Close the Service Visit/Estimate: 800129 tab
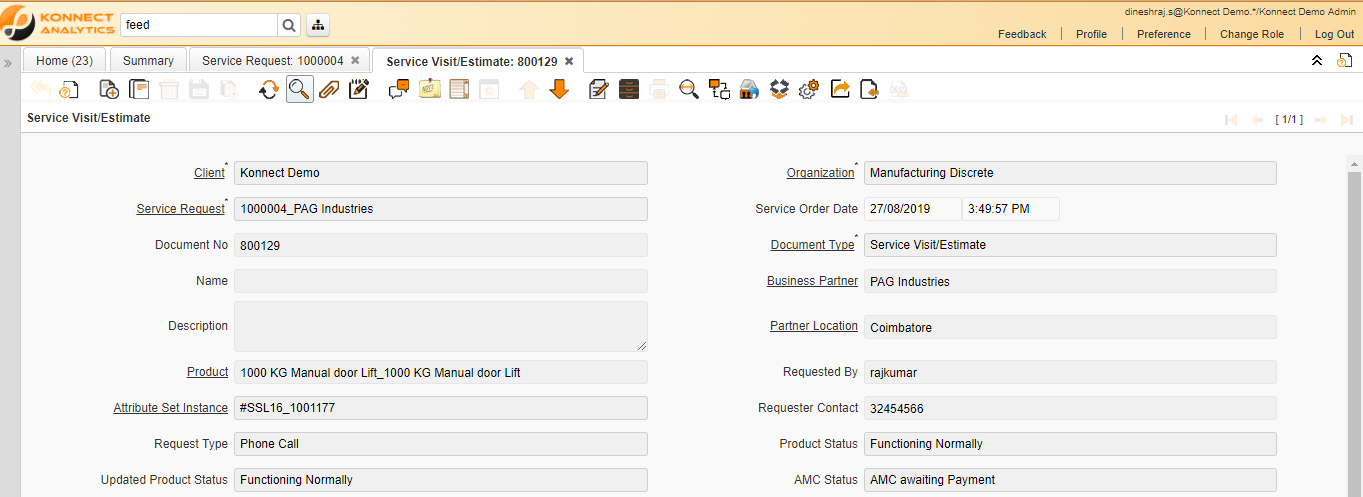 [x=569, y=61]
